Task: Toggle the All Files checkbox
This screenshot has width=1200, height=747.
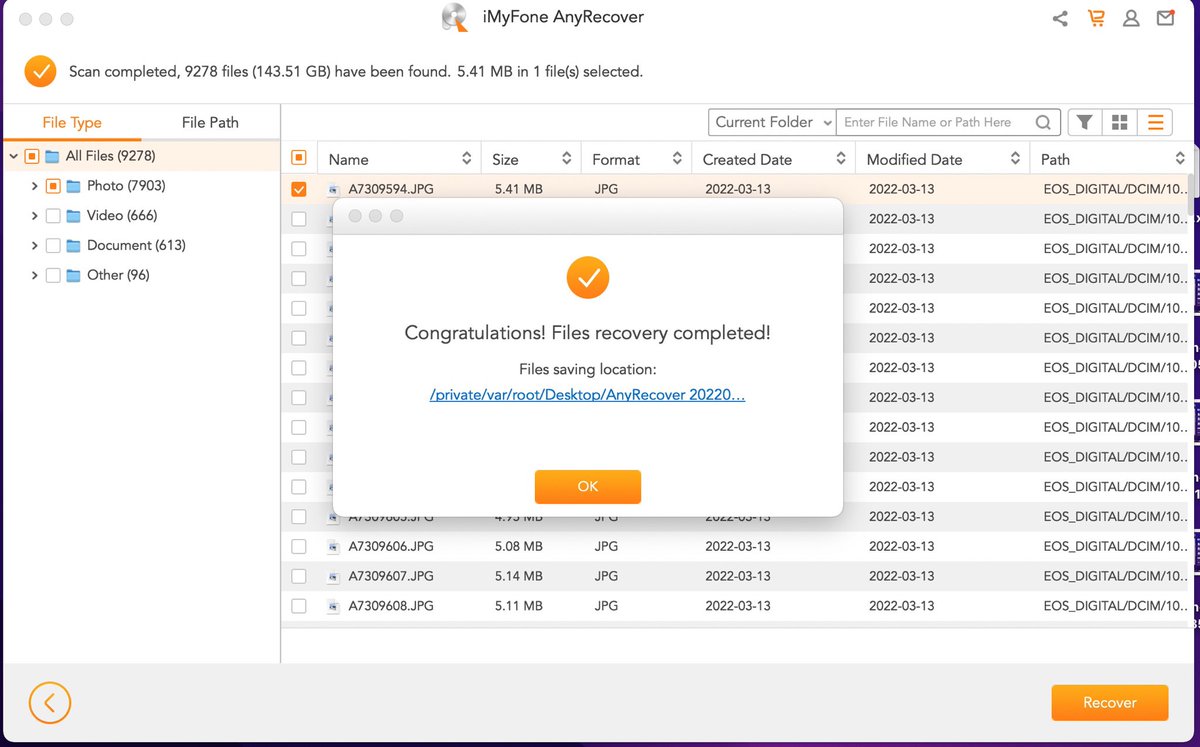Action: pos(32,156)
